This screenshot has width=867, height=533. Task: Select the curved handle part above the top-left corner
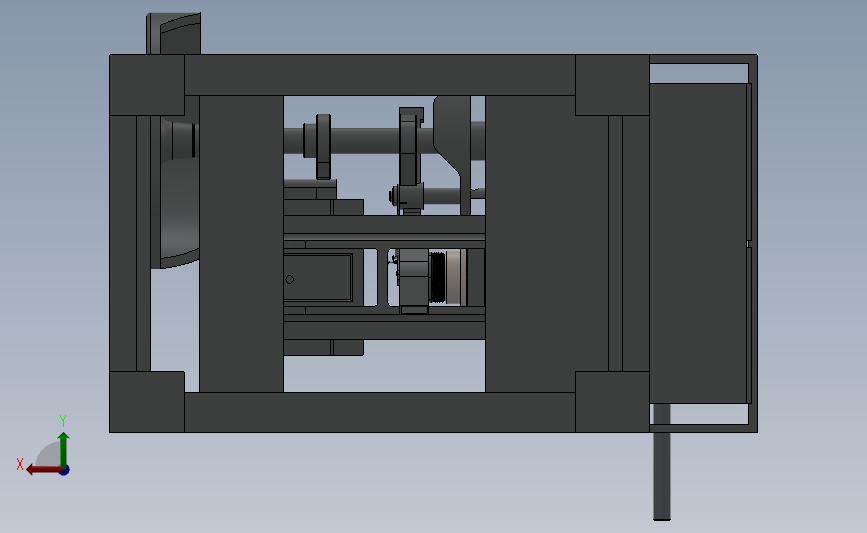click(174, 34)
